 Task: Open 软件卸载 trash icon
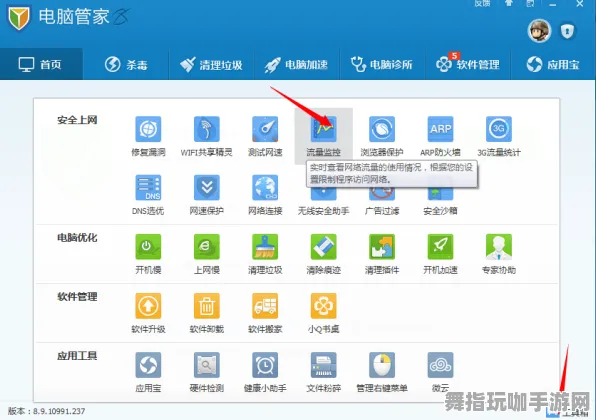(x=206, y=306)
